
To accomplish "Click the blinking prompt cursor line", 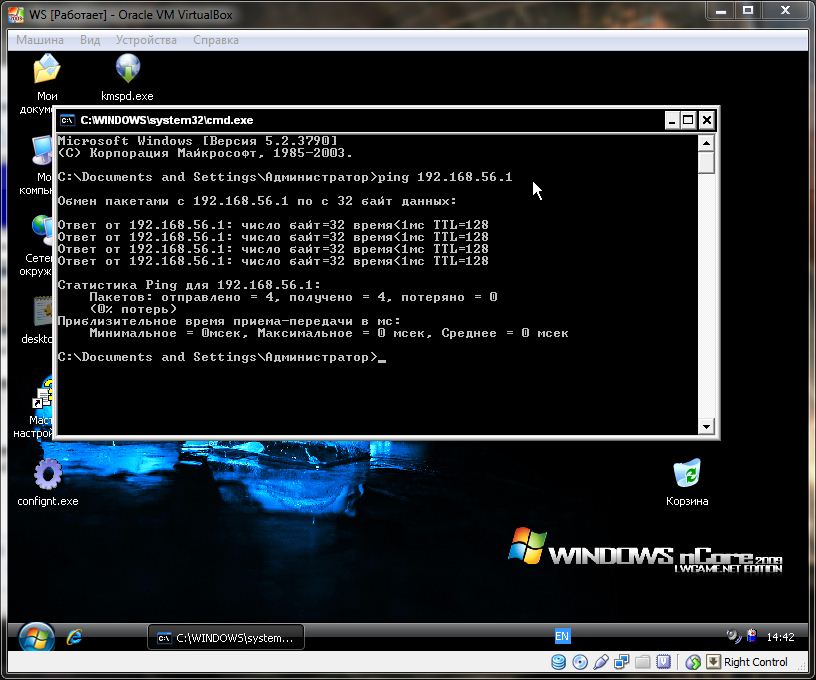I will coord(222,357).
